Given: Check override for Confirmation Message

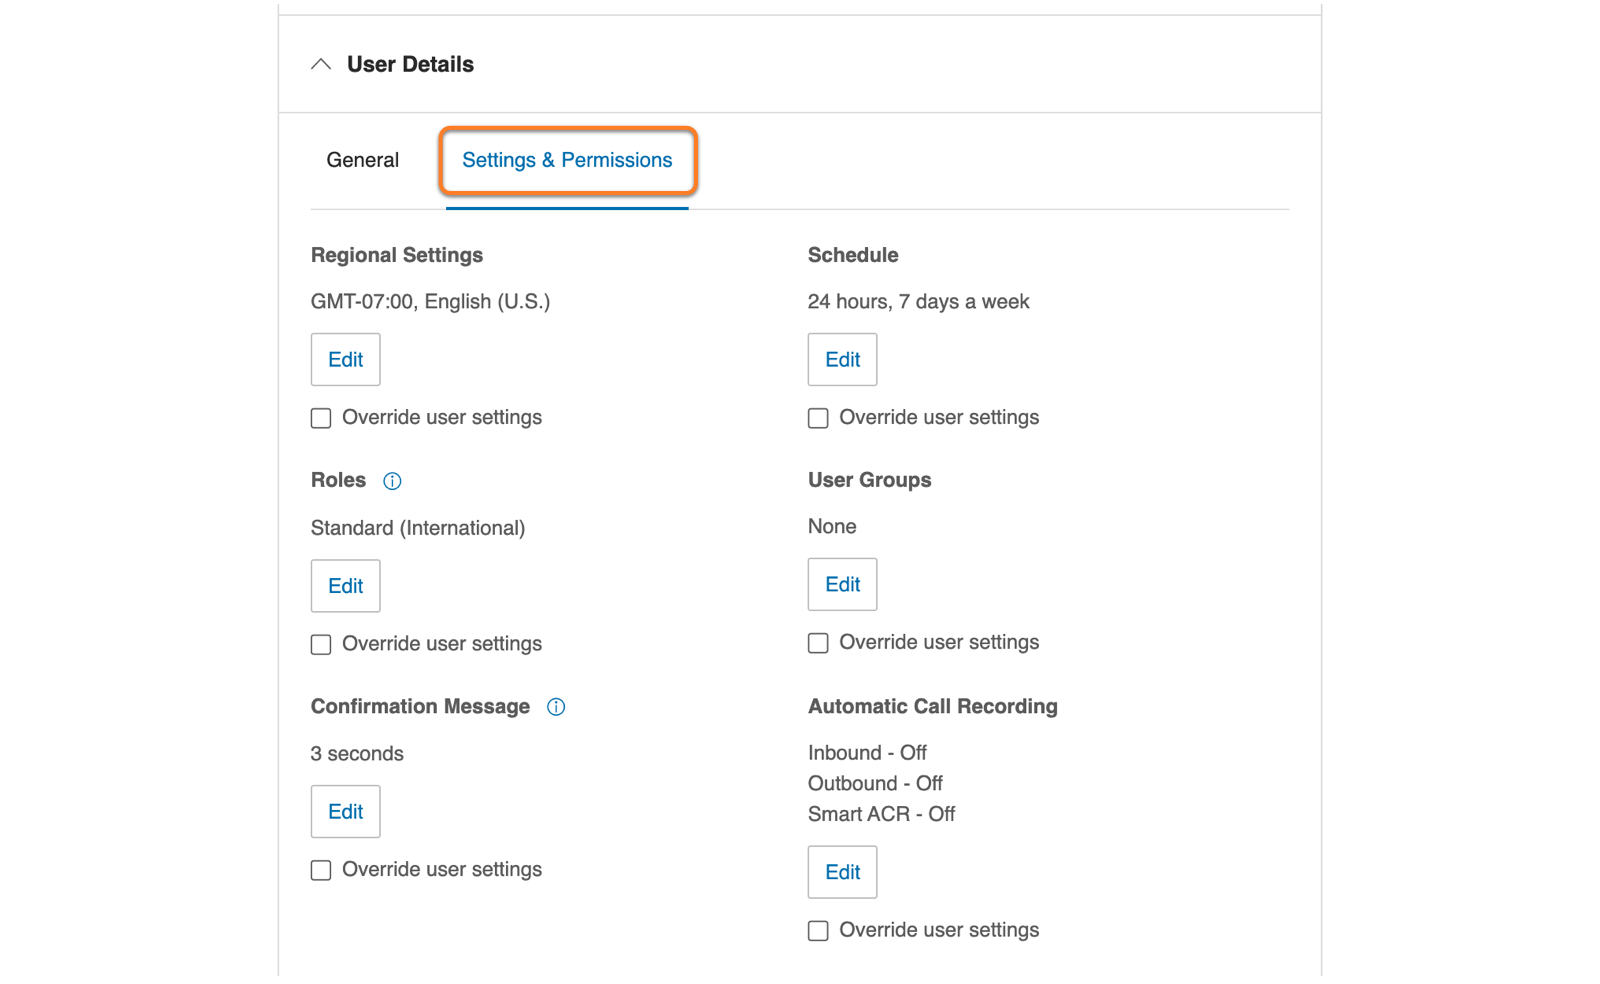Looking at the screenshot, I should 321,870.
